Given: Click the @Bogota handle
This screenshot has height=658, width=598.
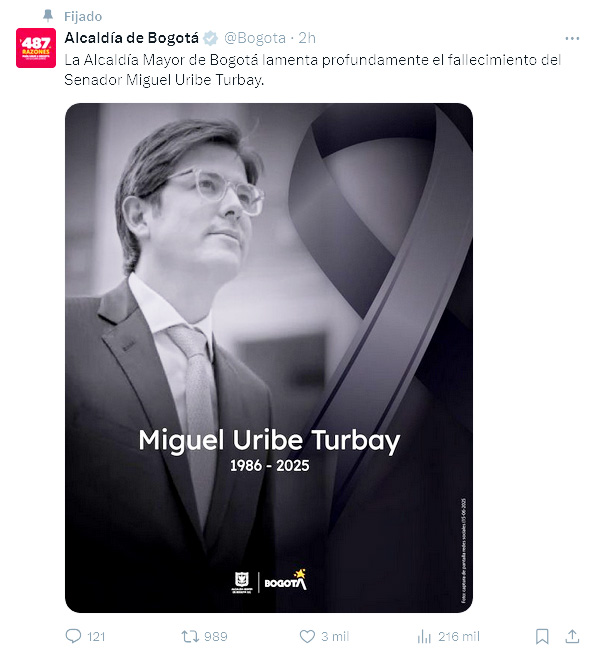Looking at the screenshot, I should (x=255, y=38).
